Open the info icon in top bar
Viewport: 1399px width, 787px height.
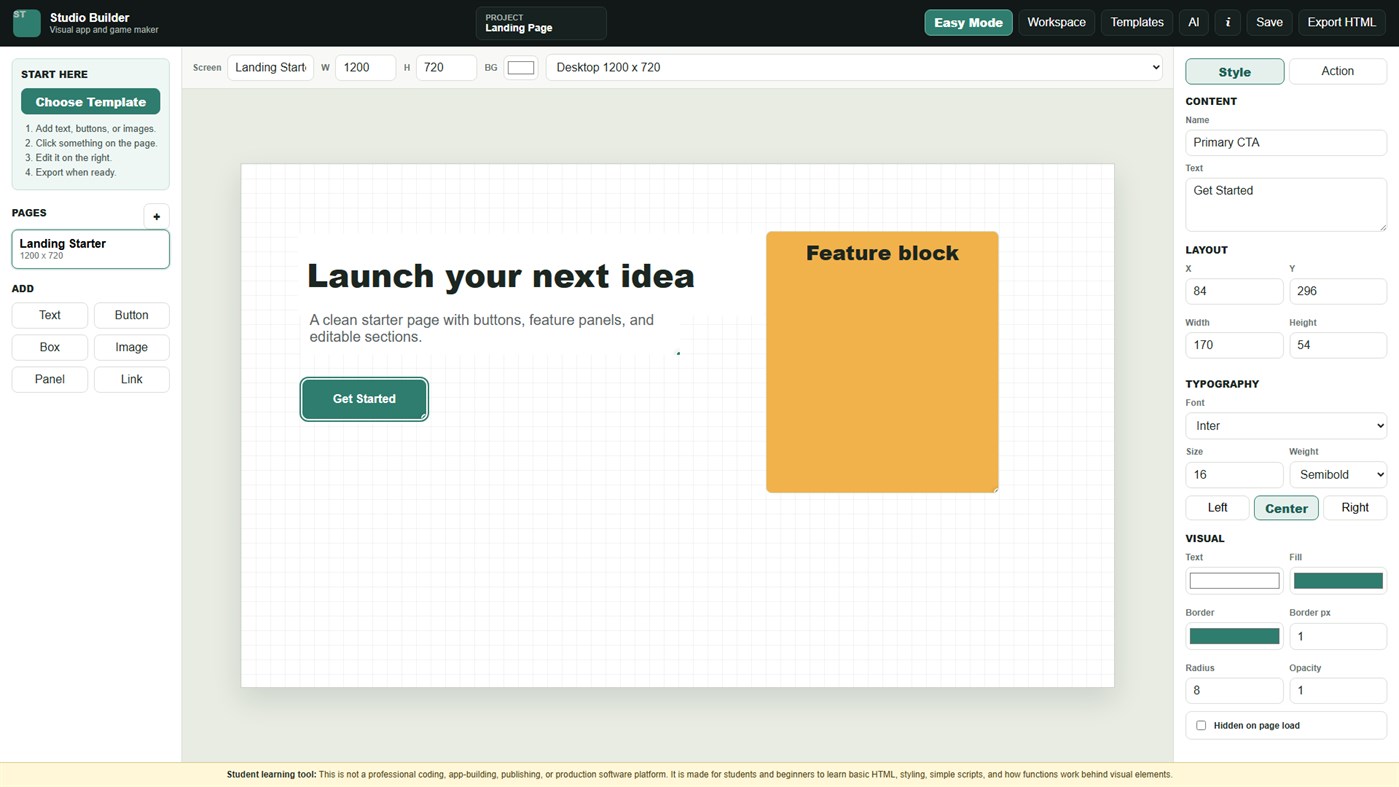point(1228,22)
